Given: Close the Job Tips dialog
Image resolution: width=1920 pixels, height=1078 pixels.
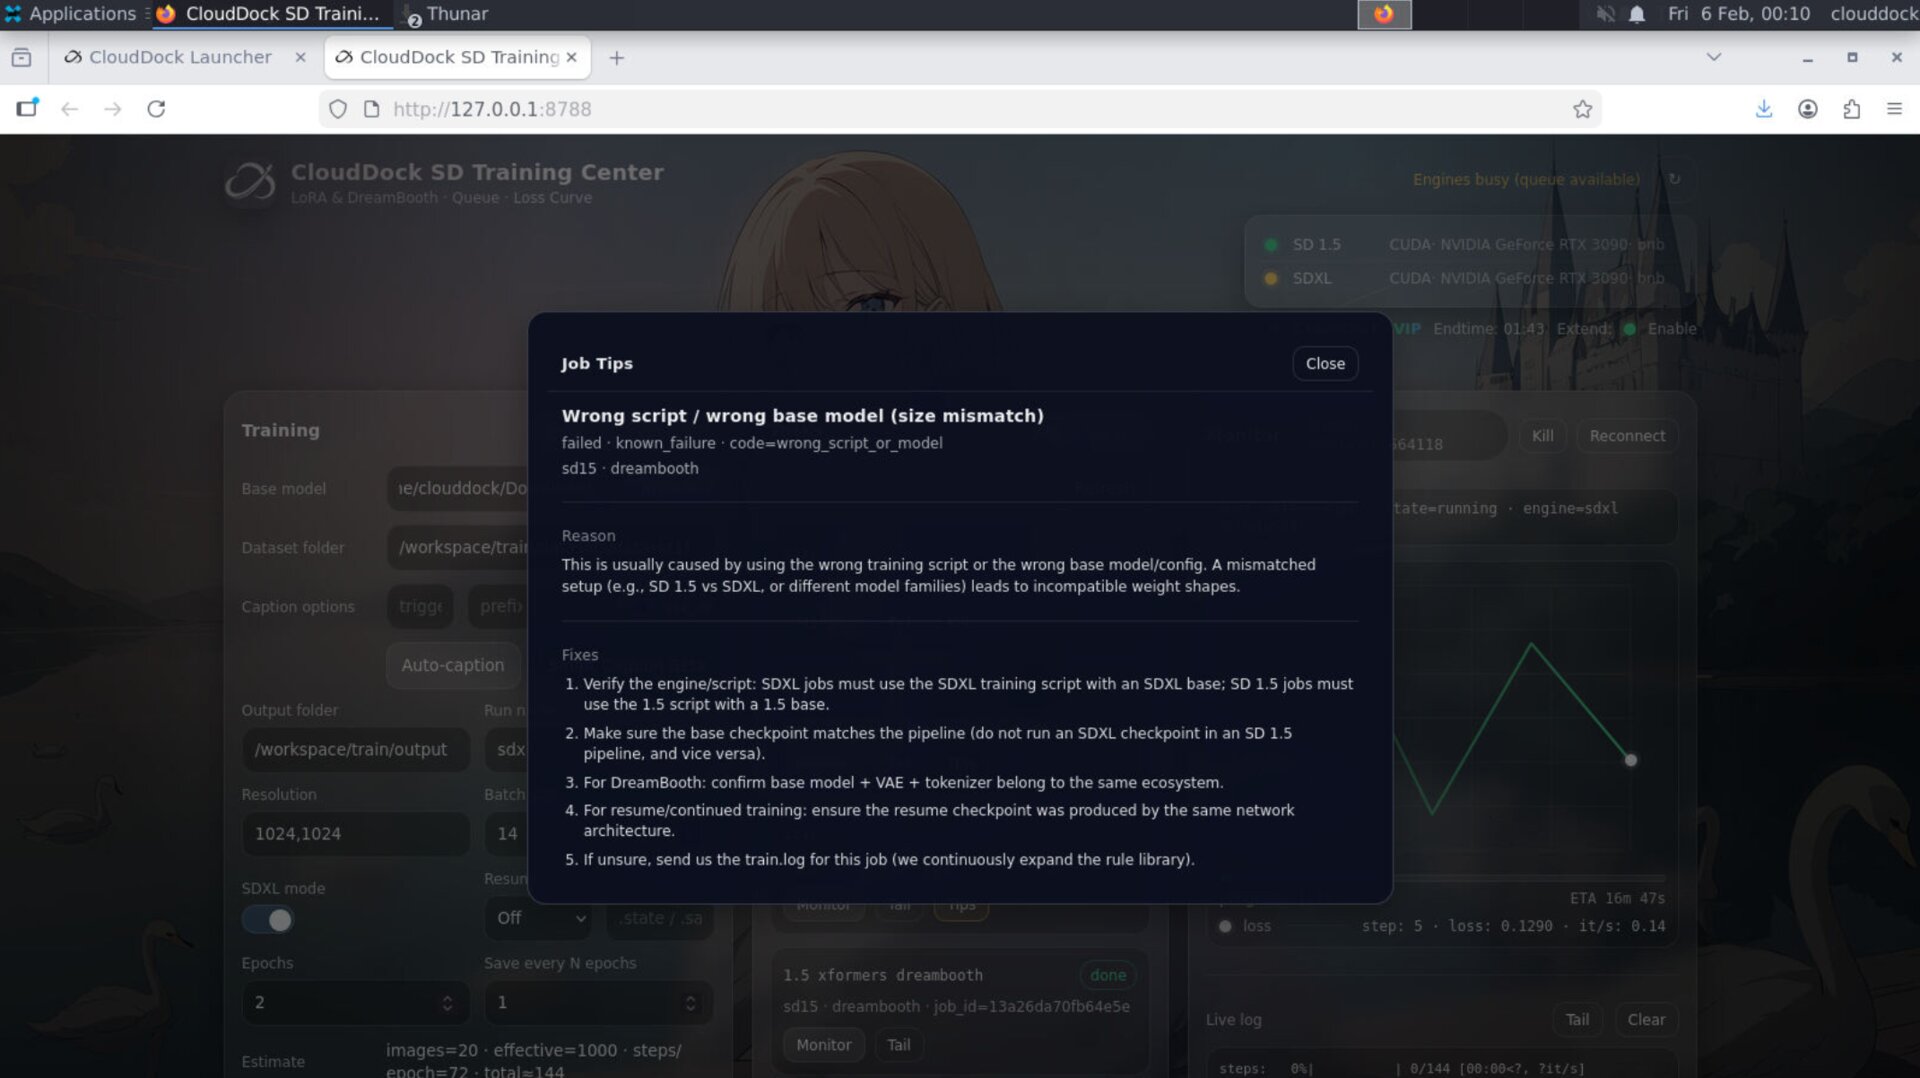Looking at the screenshot, I should tap(1325, 364).
